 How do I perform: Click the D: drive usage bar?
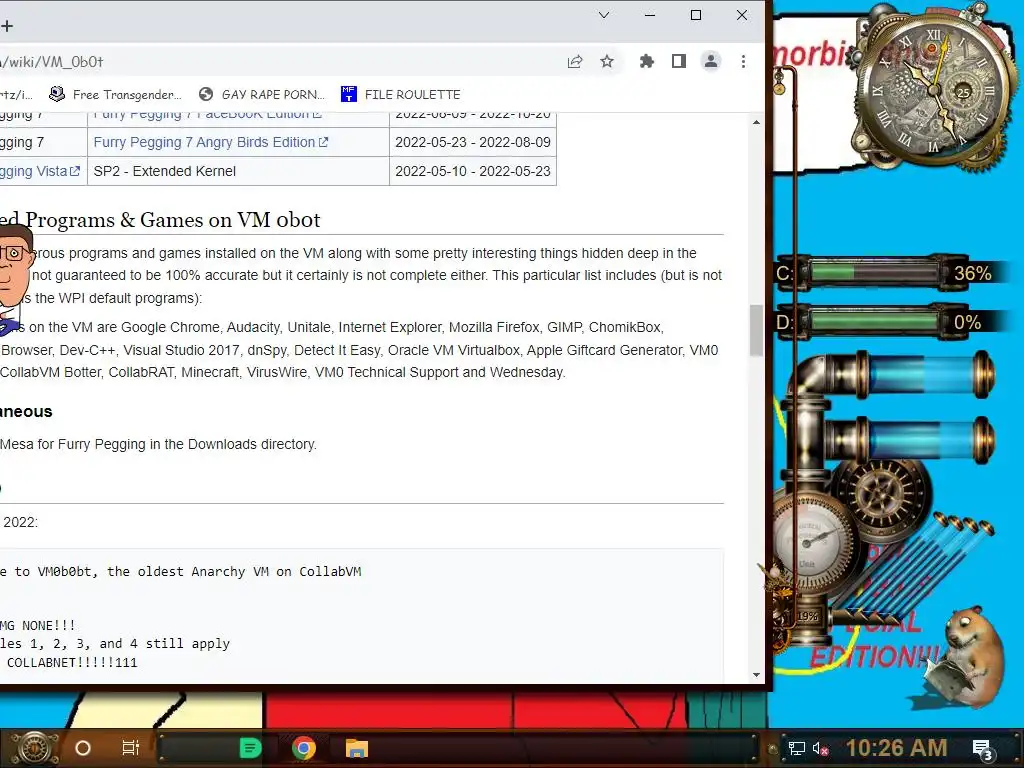click(874, 322)
